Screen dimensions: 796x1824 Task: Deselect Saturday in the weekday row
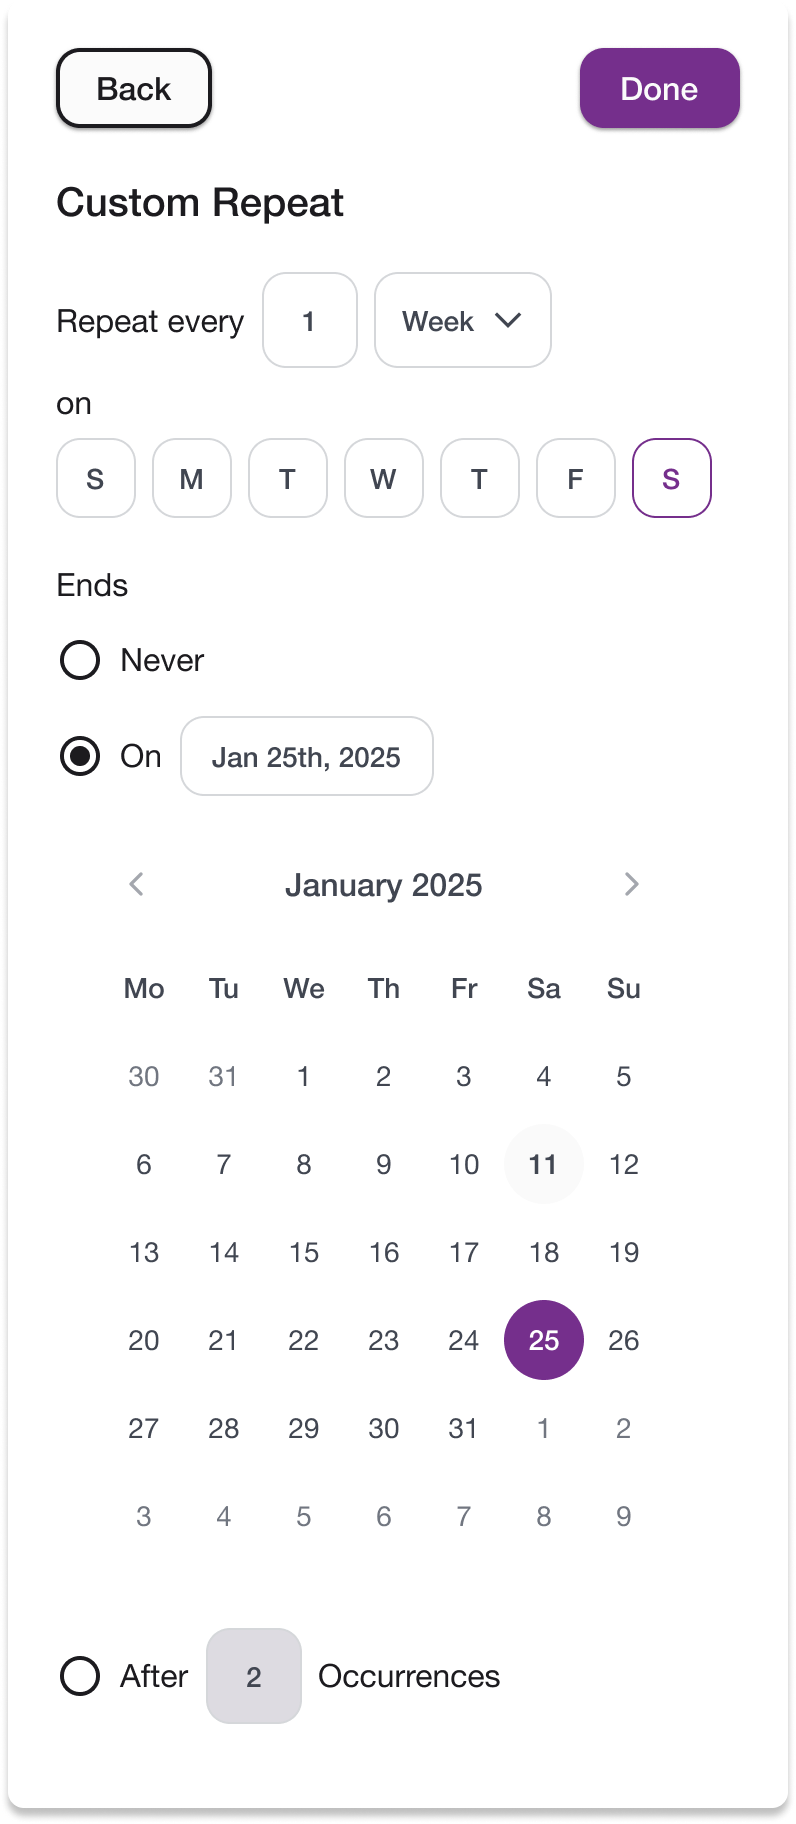671,478
